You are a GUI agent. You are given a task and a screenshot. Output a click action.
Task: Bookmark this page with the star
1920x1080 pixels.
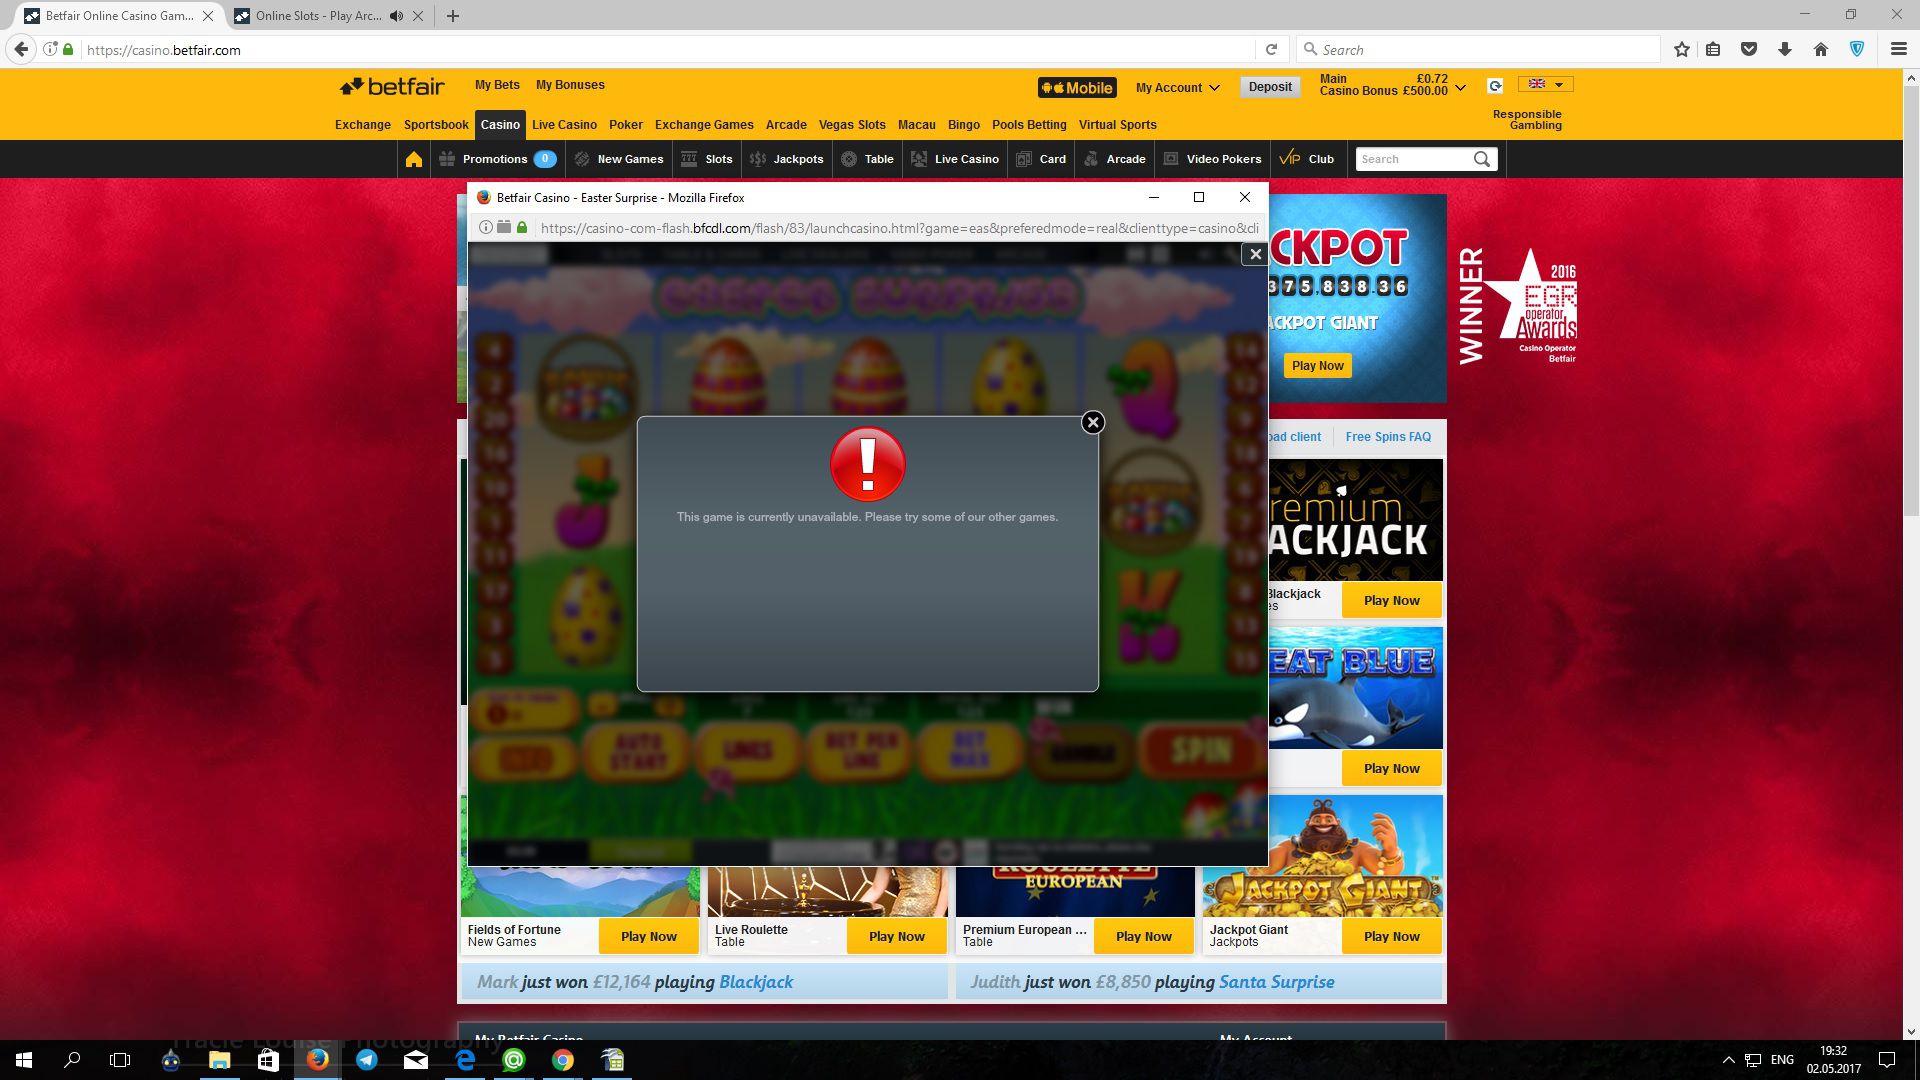point(1682,49)
